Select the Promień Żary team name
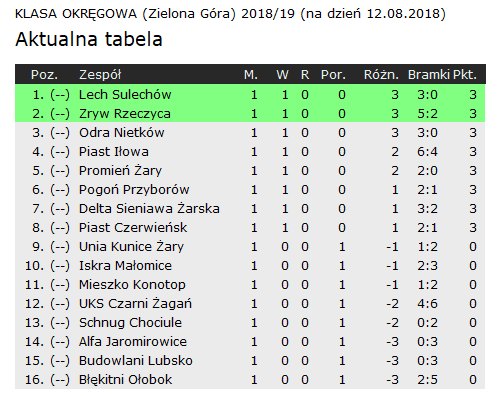The height and width of the screenshot is (396, 500). click(120, 171)
